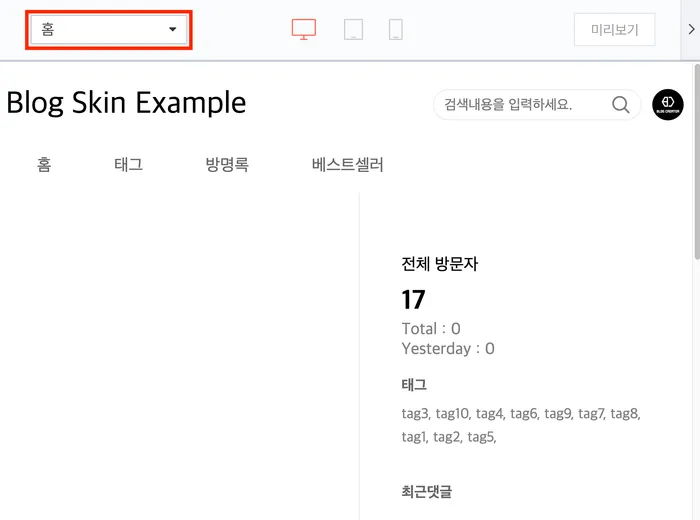
Task: Go to the 홈 navigation menu item
Action: point(44,164)
